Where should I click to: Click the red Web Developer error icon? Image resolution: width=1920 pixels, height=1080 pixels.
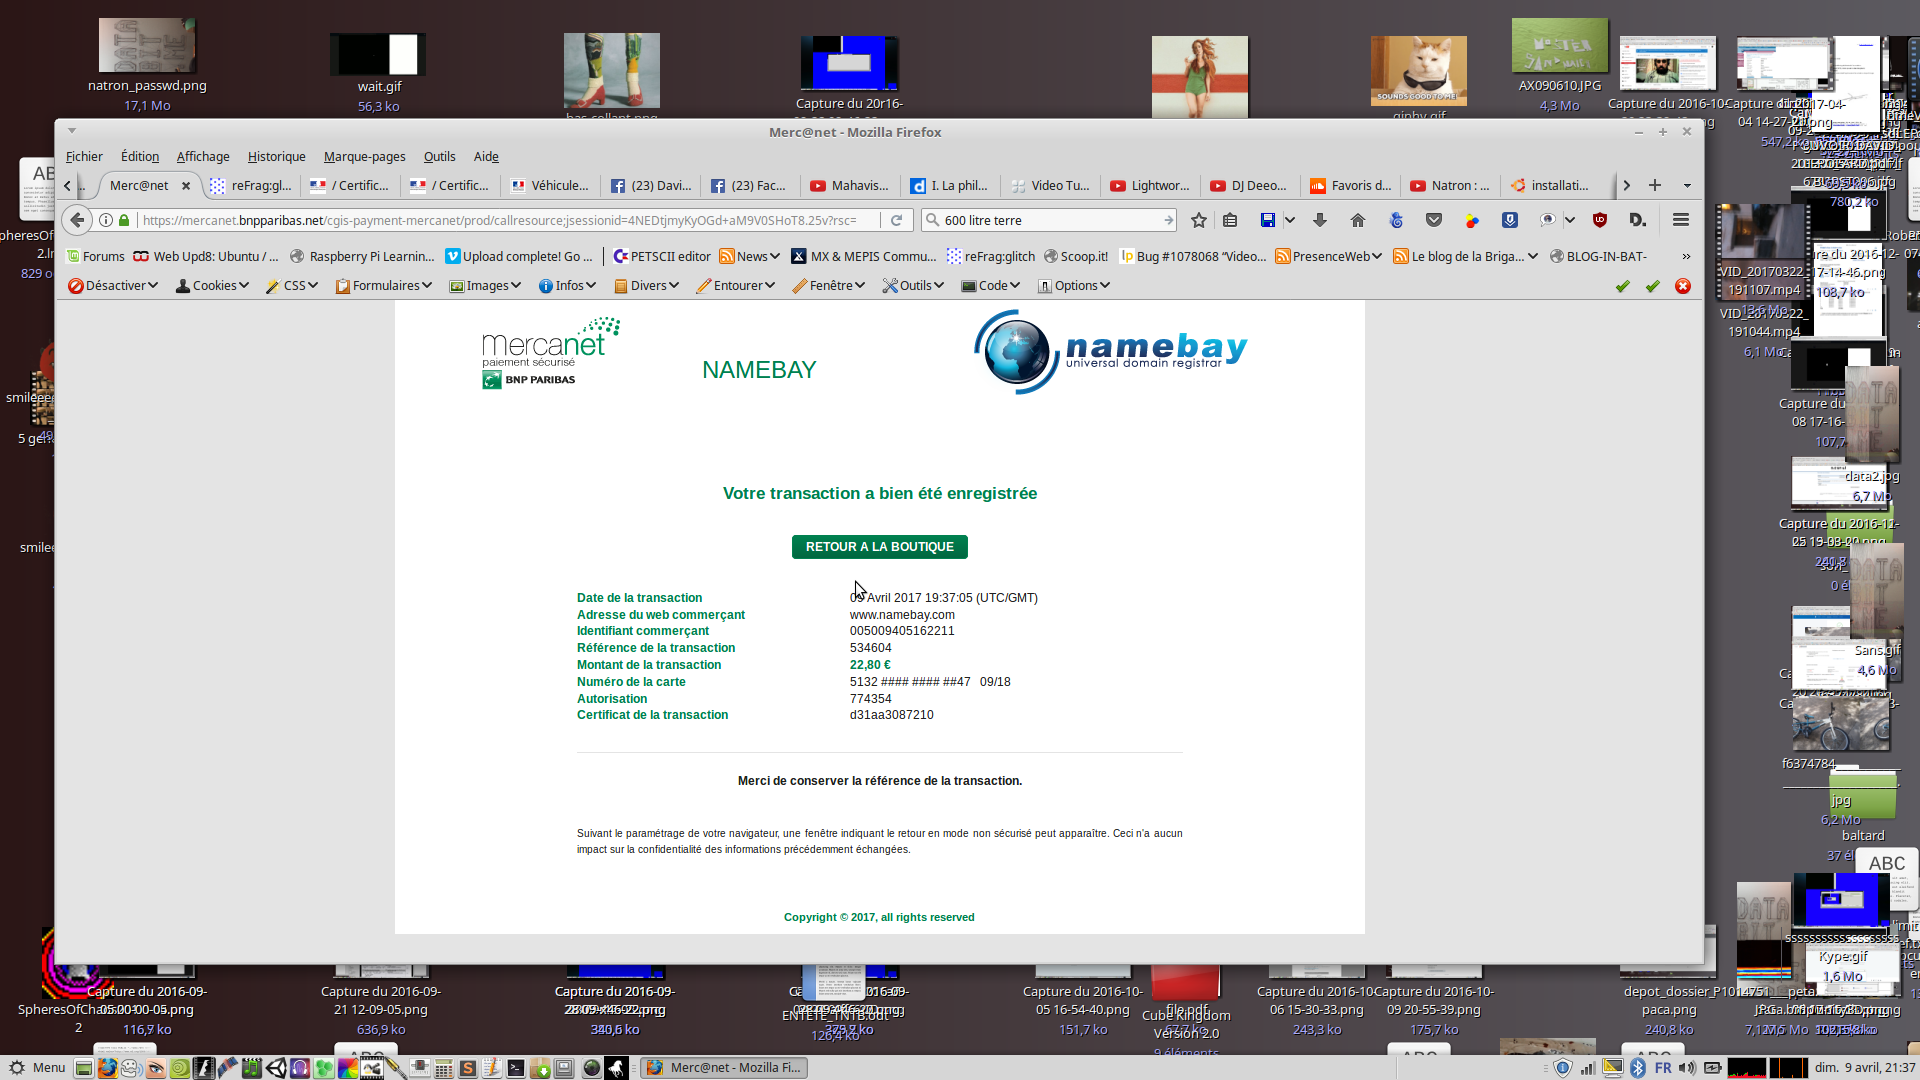[x=1683, y=286]
